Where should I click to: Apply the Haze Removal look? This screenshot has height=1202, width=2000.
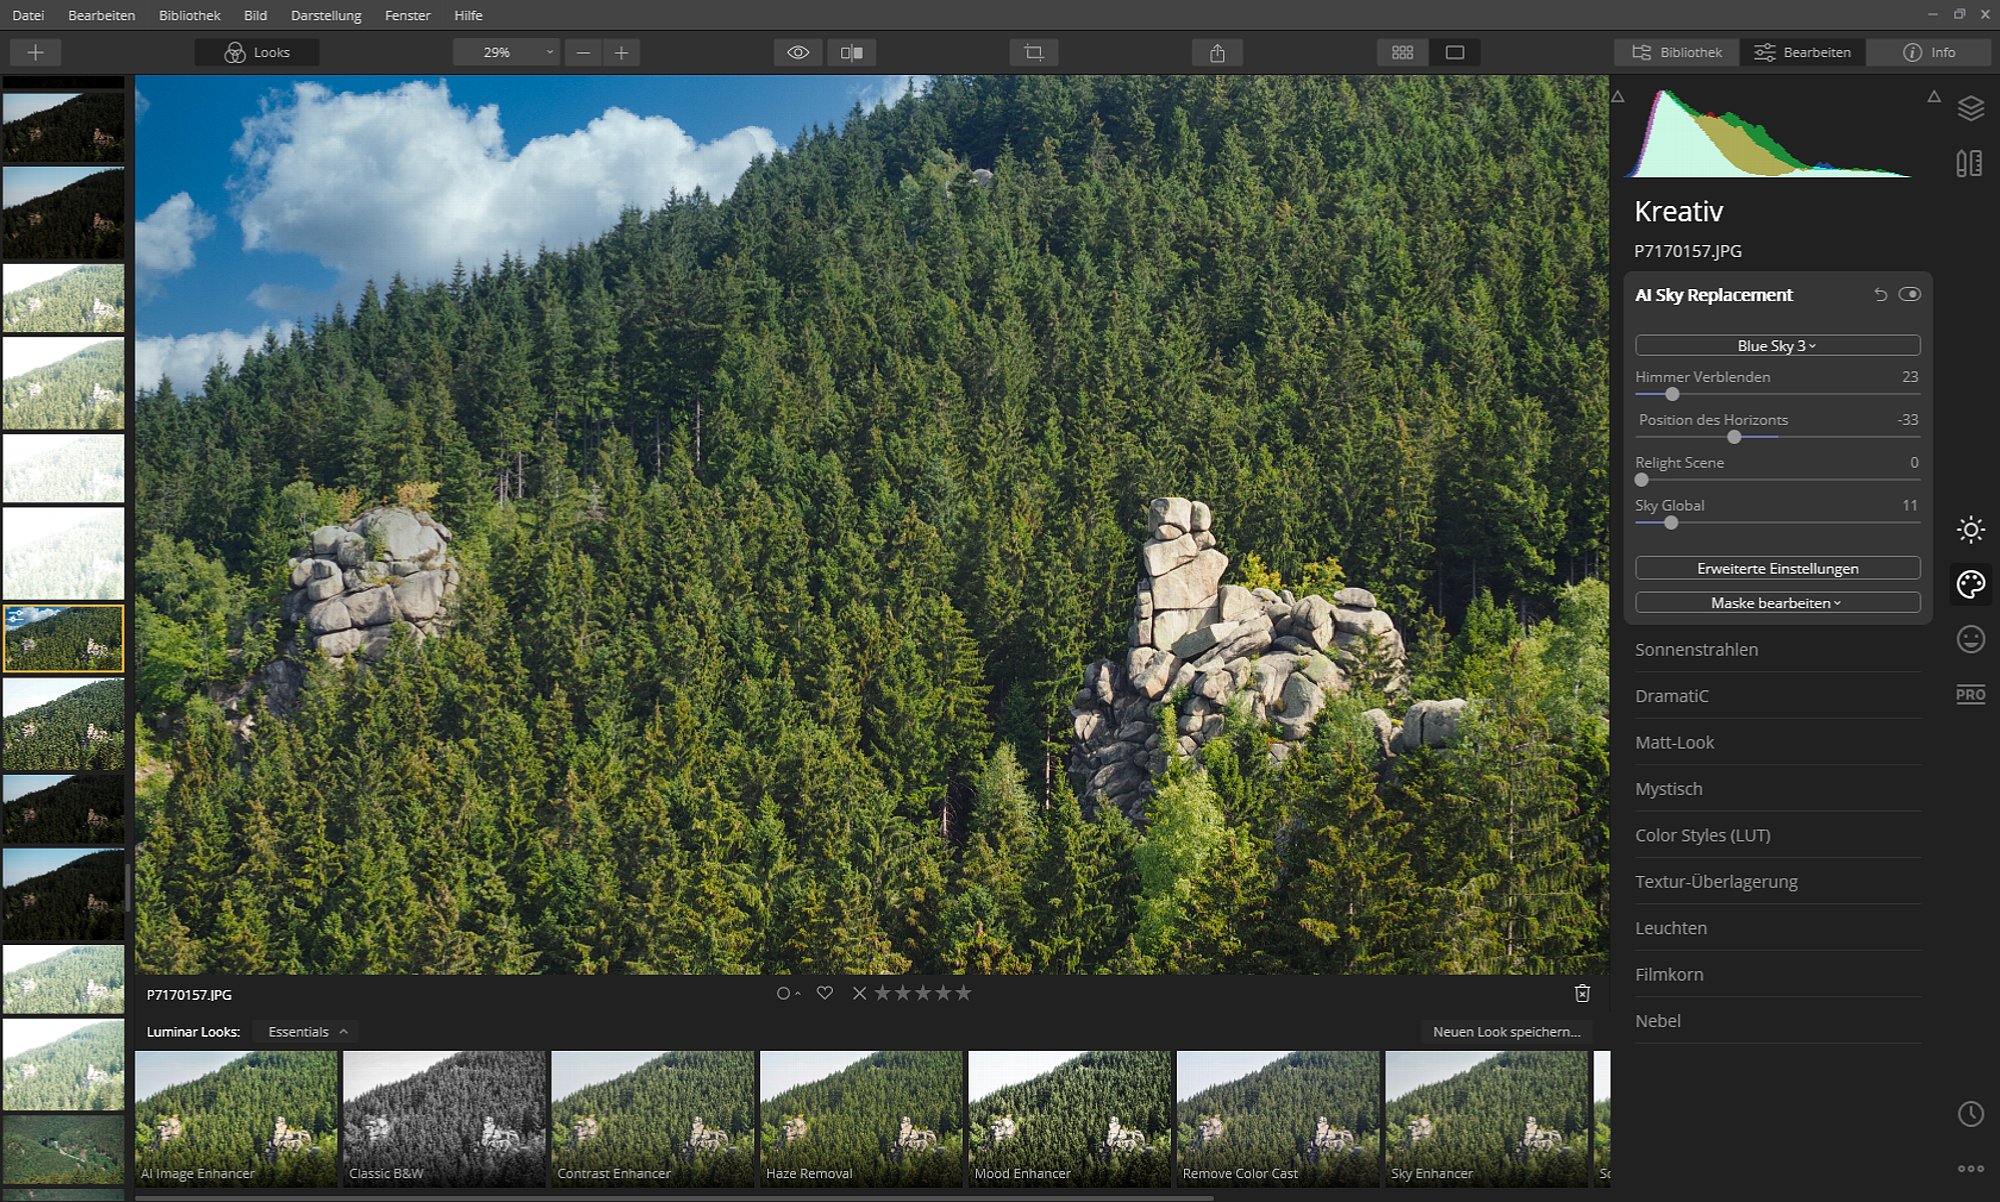coord(861,1119)
